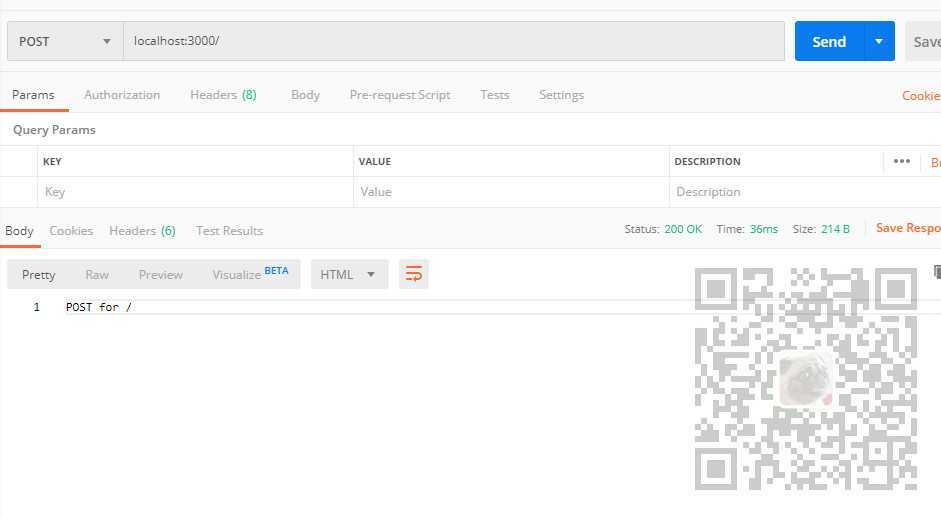This screenshot has height=518, width=941.
Task: Click the Save button
Action: 925,41
